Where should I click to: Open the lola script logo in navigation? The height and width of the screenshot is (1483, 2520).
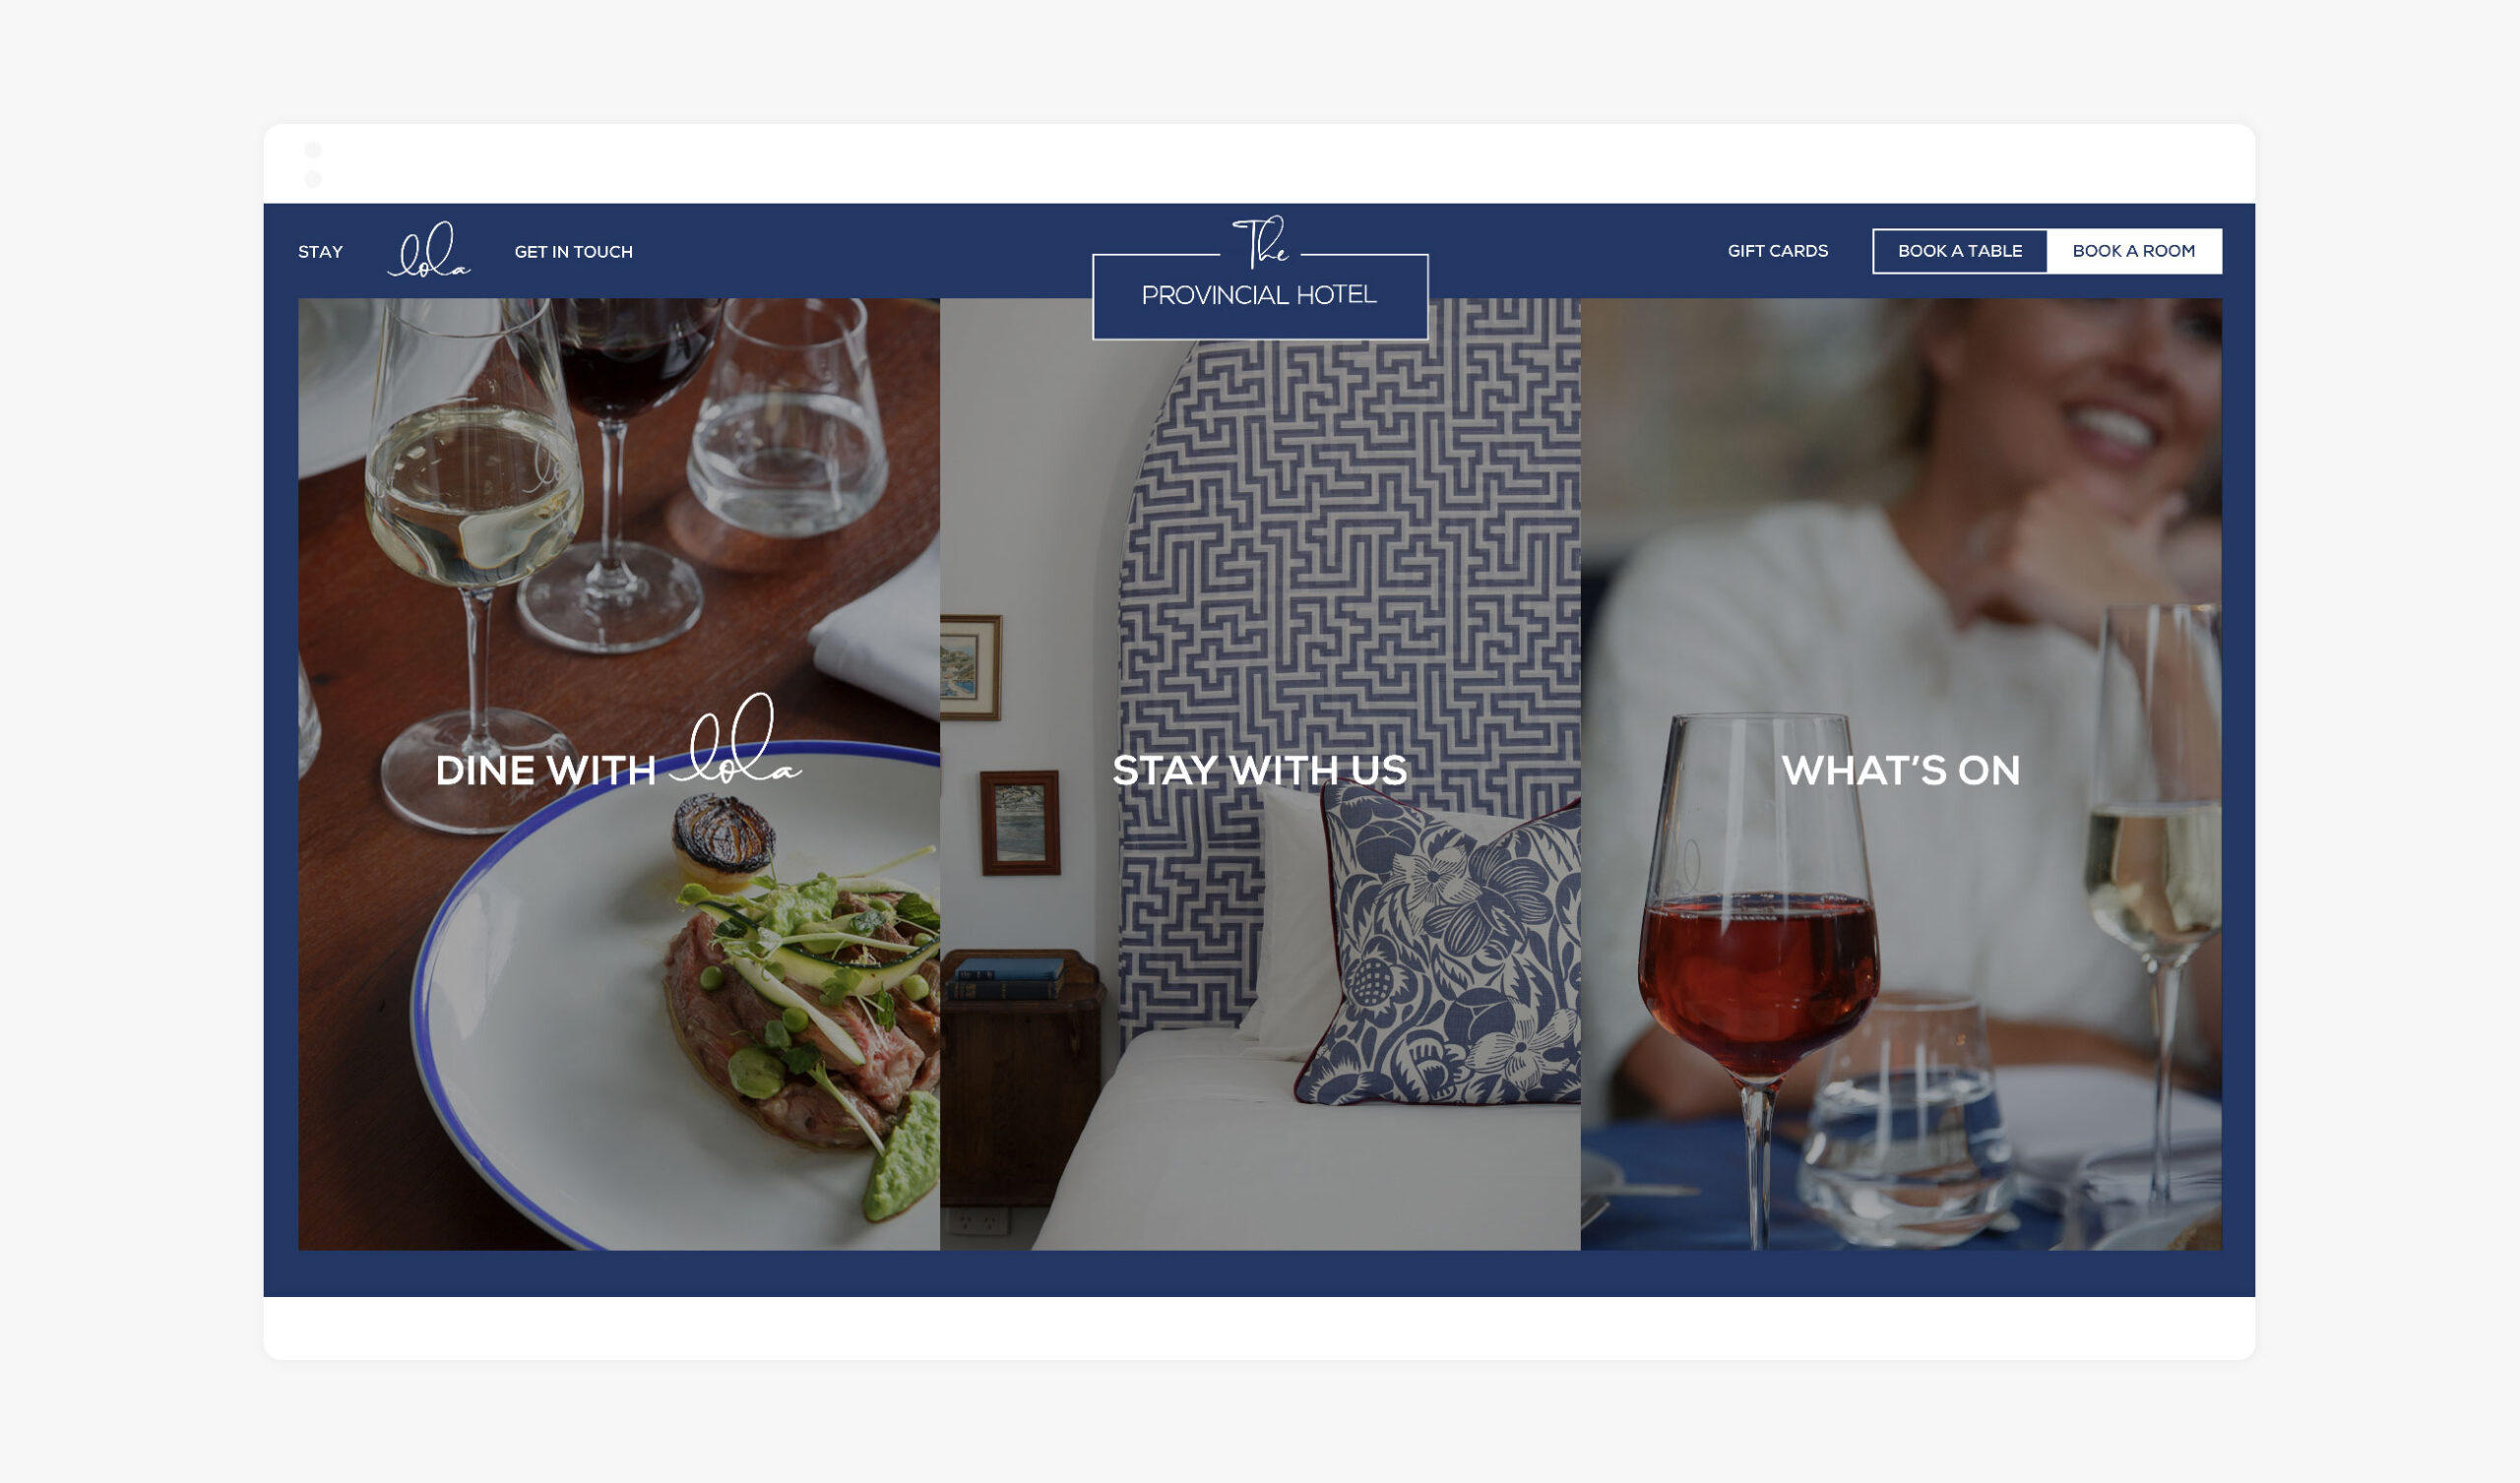pos(429,250)
